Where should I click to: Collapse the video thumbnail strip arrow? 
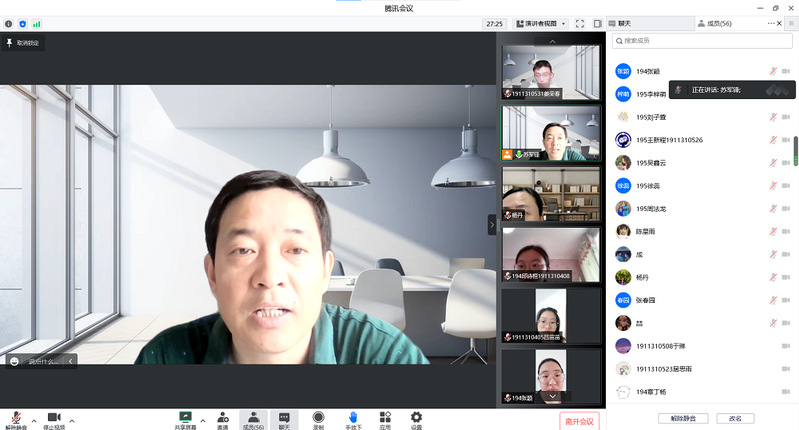pyautogui.click(x=491, y=225)
